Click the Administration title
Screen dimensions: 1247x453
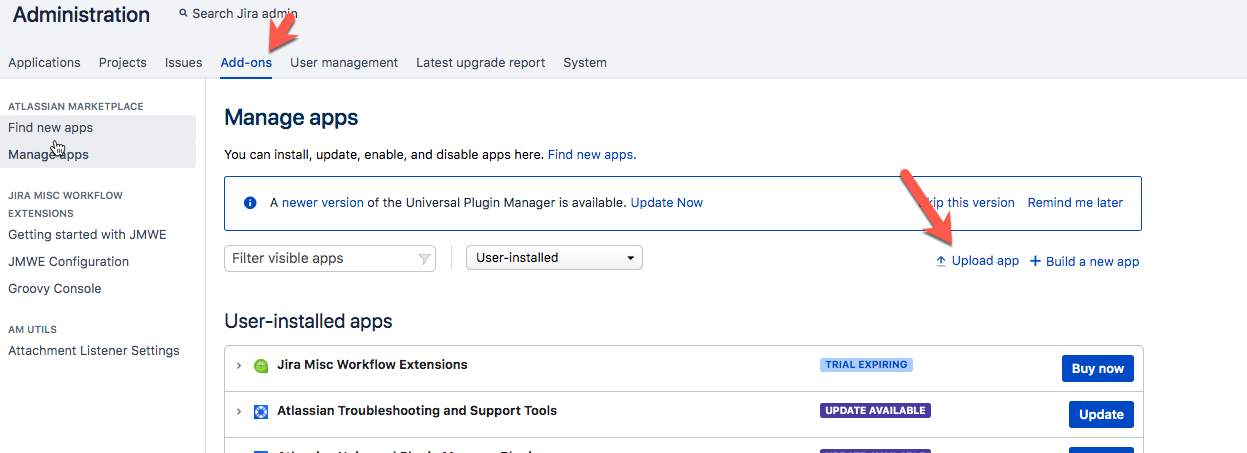(81, 15)
